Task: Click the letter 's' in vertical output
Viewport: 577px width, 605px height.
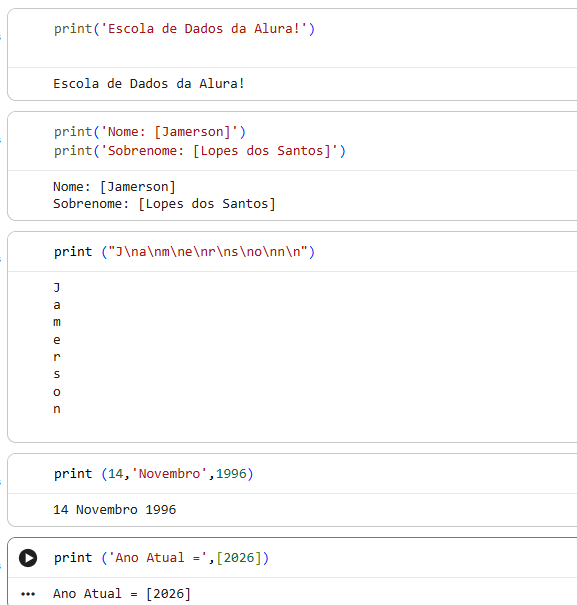Action: coord(57,374)
